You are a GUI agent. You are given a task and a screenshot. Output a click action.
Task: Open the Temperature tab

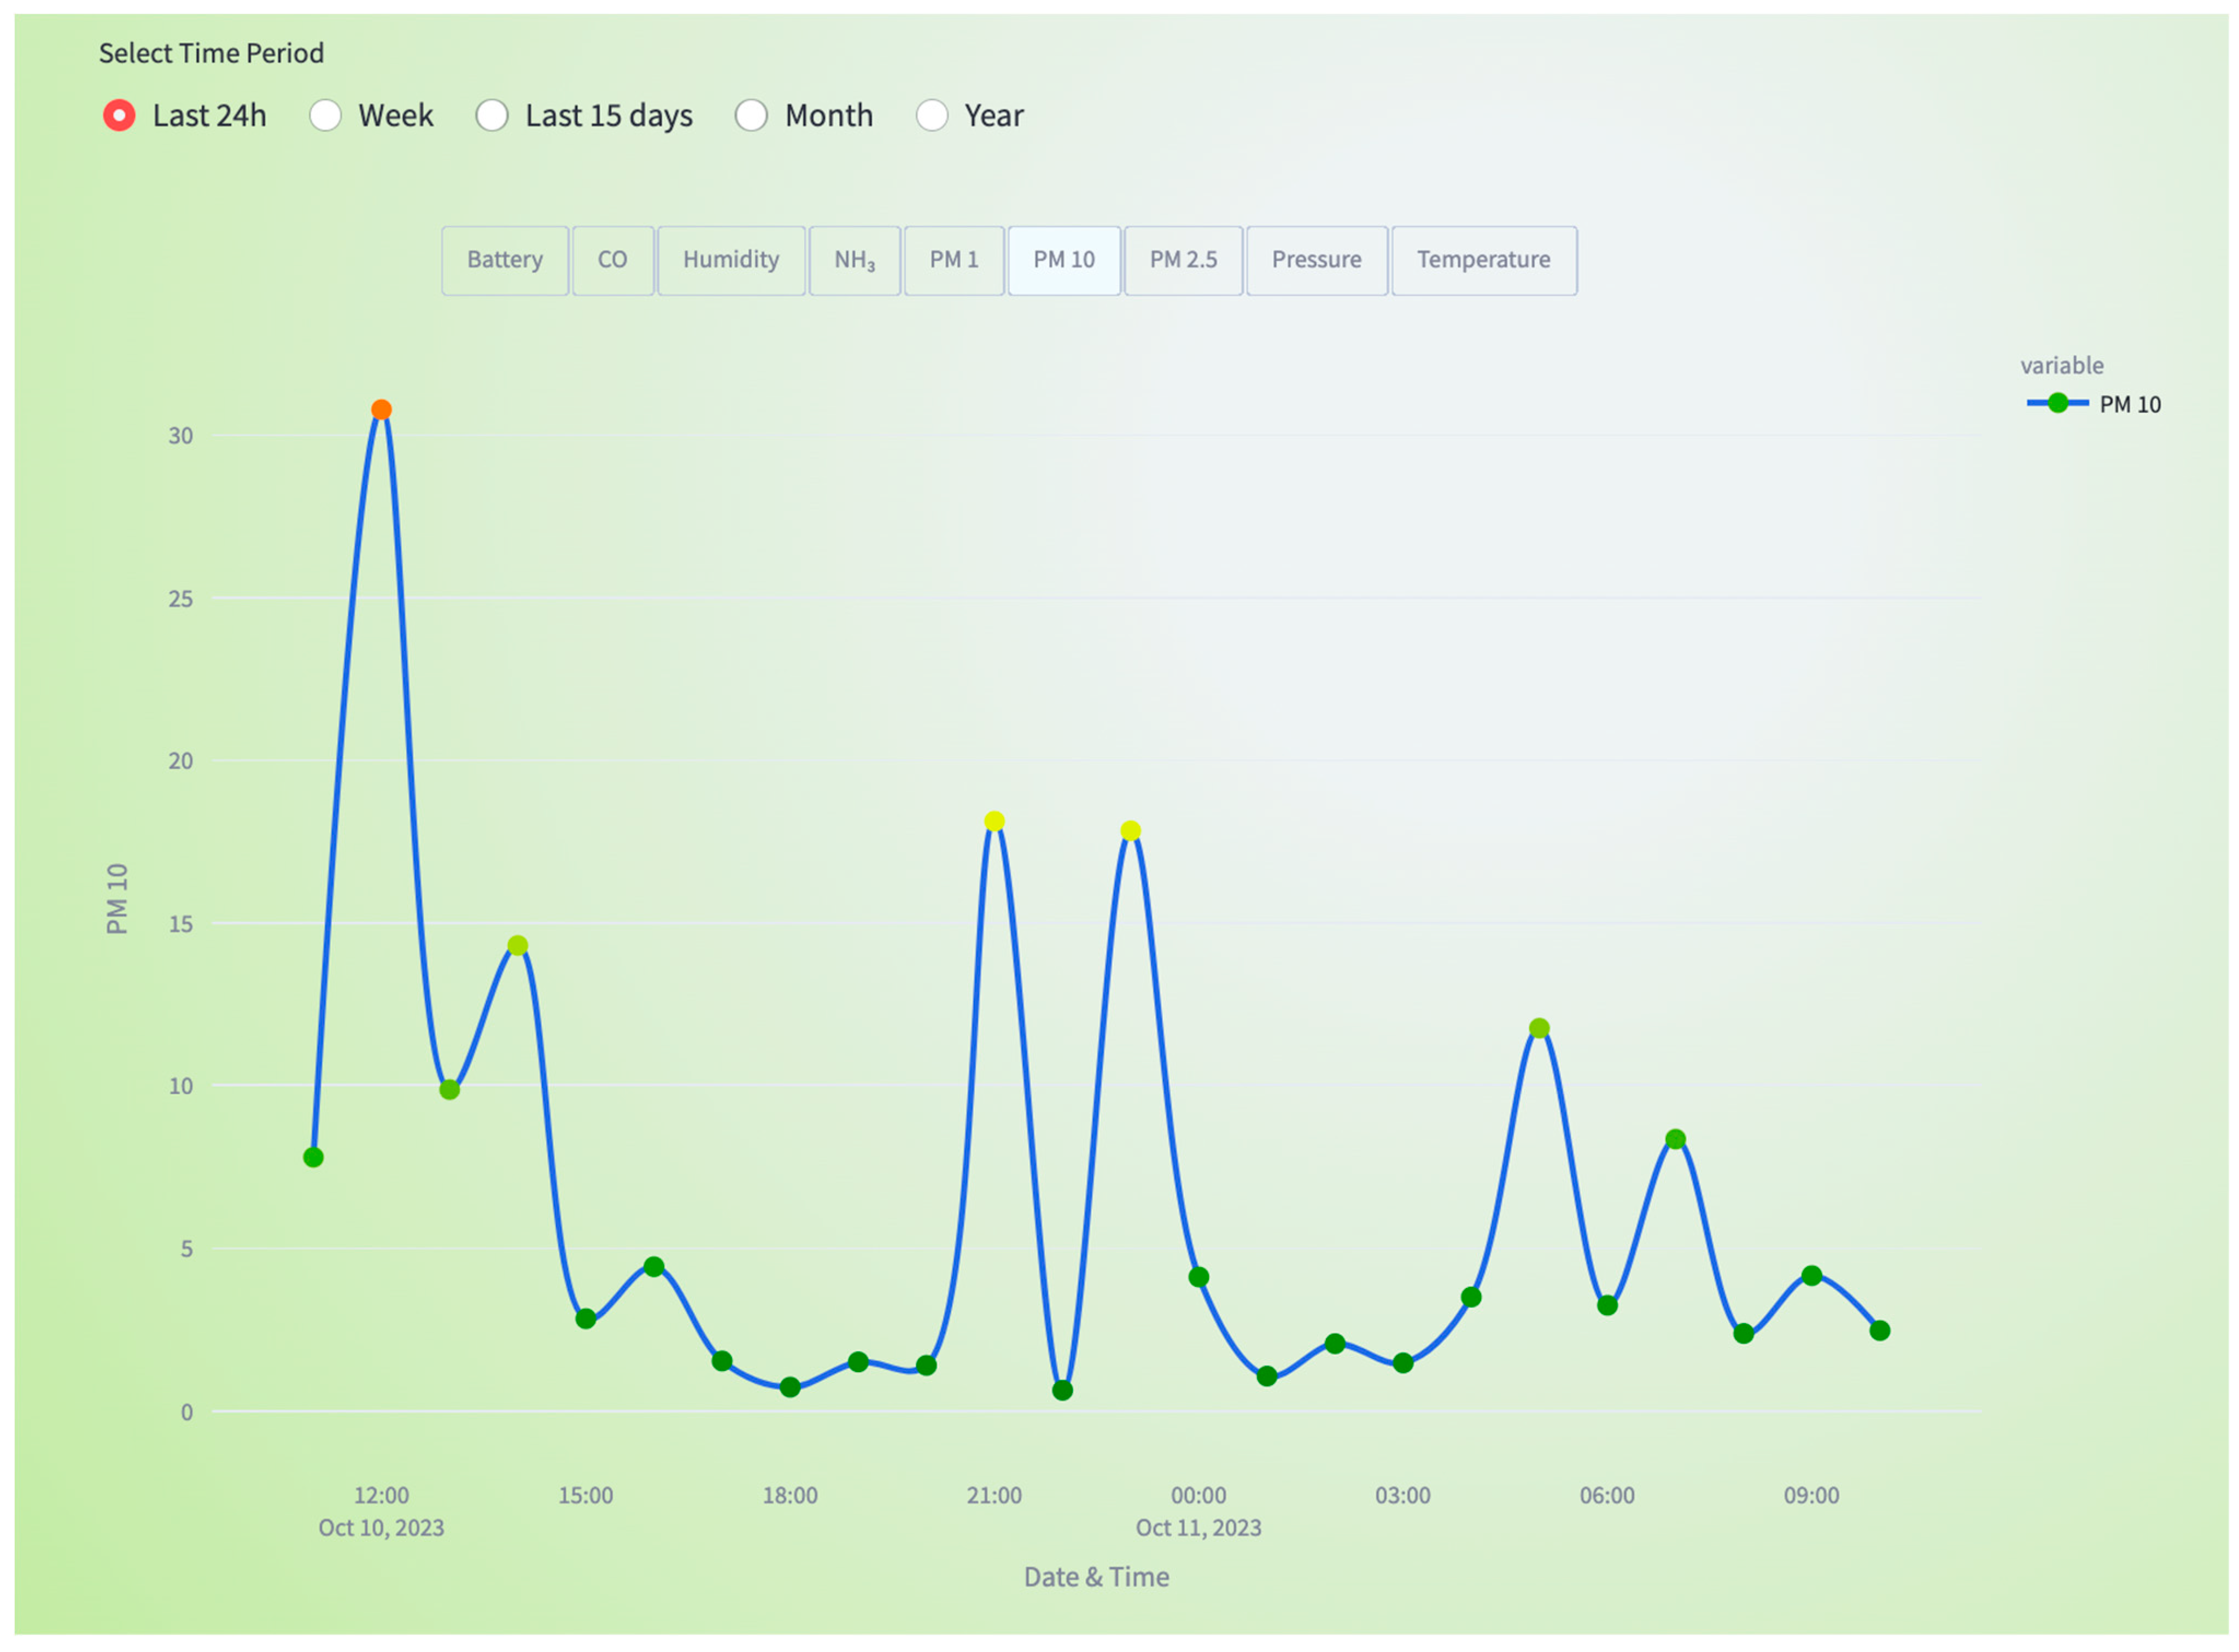pyautogui.click(x=1483, y=260)
